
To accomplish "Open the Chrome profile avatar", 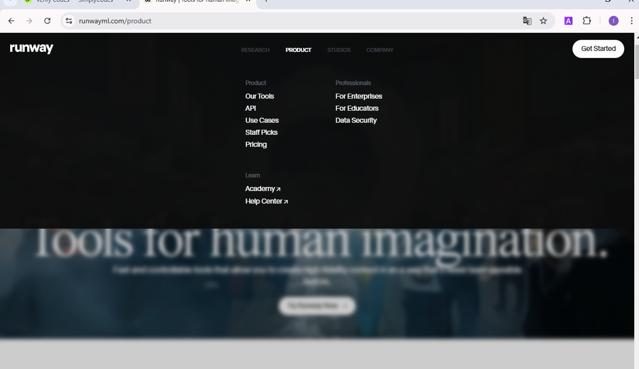I will [x=613, y=21].
